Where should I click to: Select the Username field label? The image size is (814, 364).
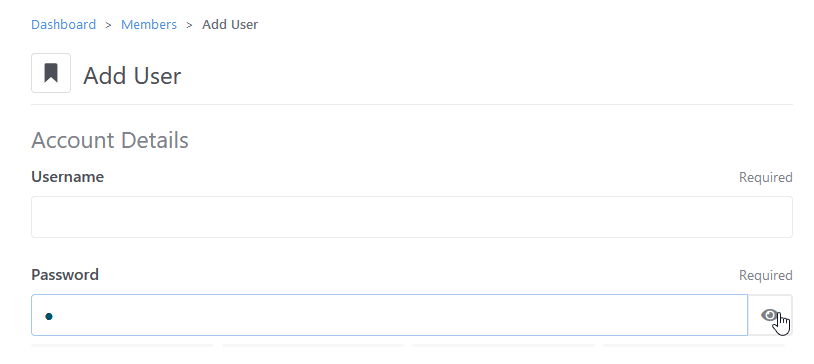(67, 177)
